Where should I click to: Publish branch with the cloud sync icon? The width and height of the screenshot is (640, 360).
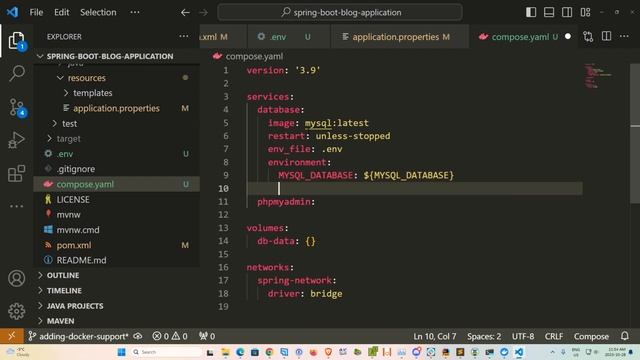[138, 336]
